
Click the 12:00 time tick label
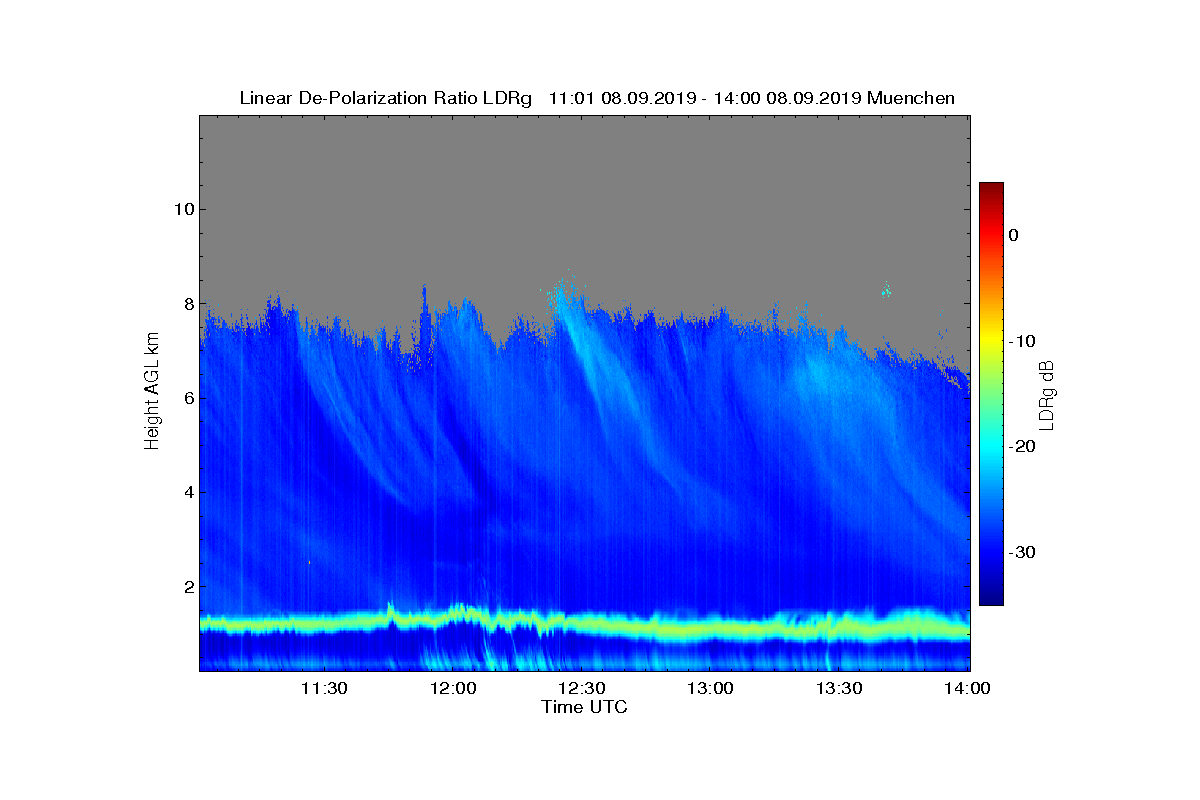point(453,689)
